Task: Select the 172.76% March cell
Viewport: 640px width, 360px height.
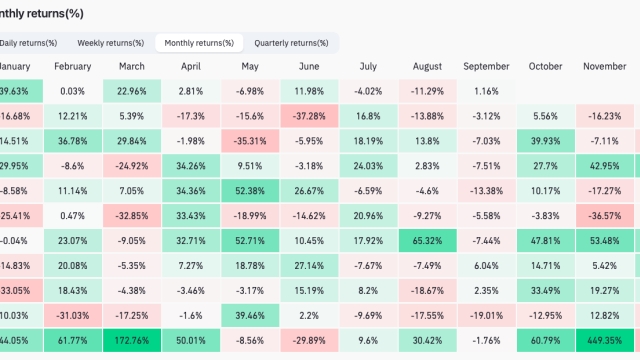Action: point(132,340)
